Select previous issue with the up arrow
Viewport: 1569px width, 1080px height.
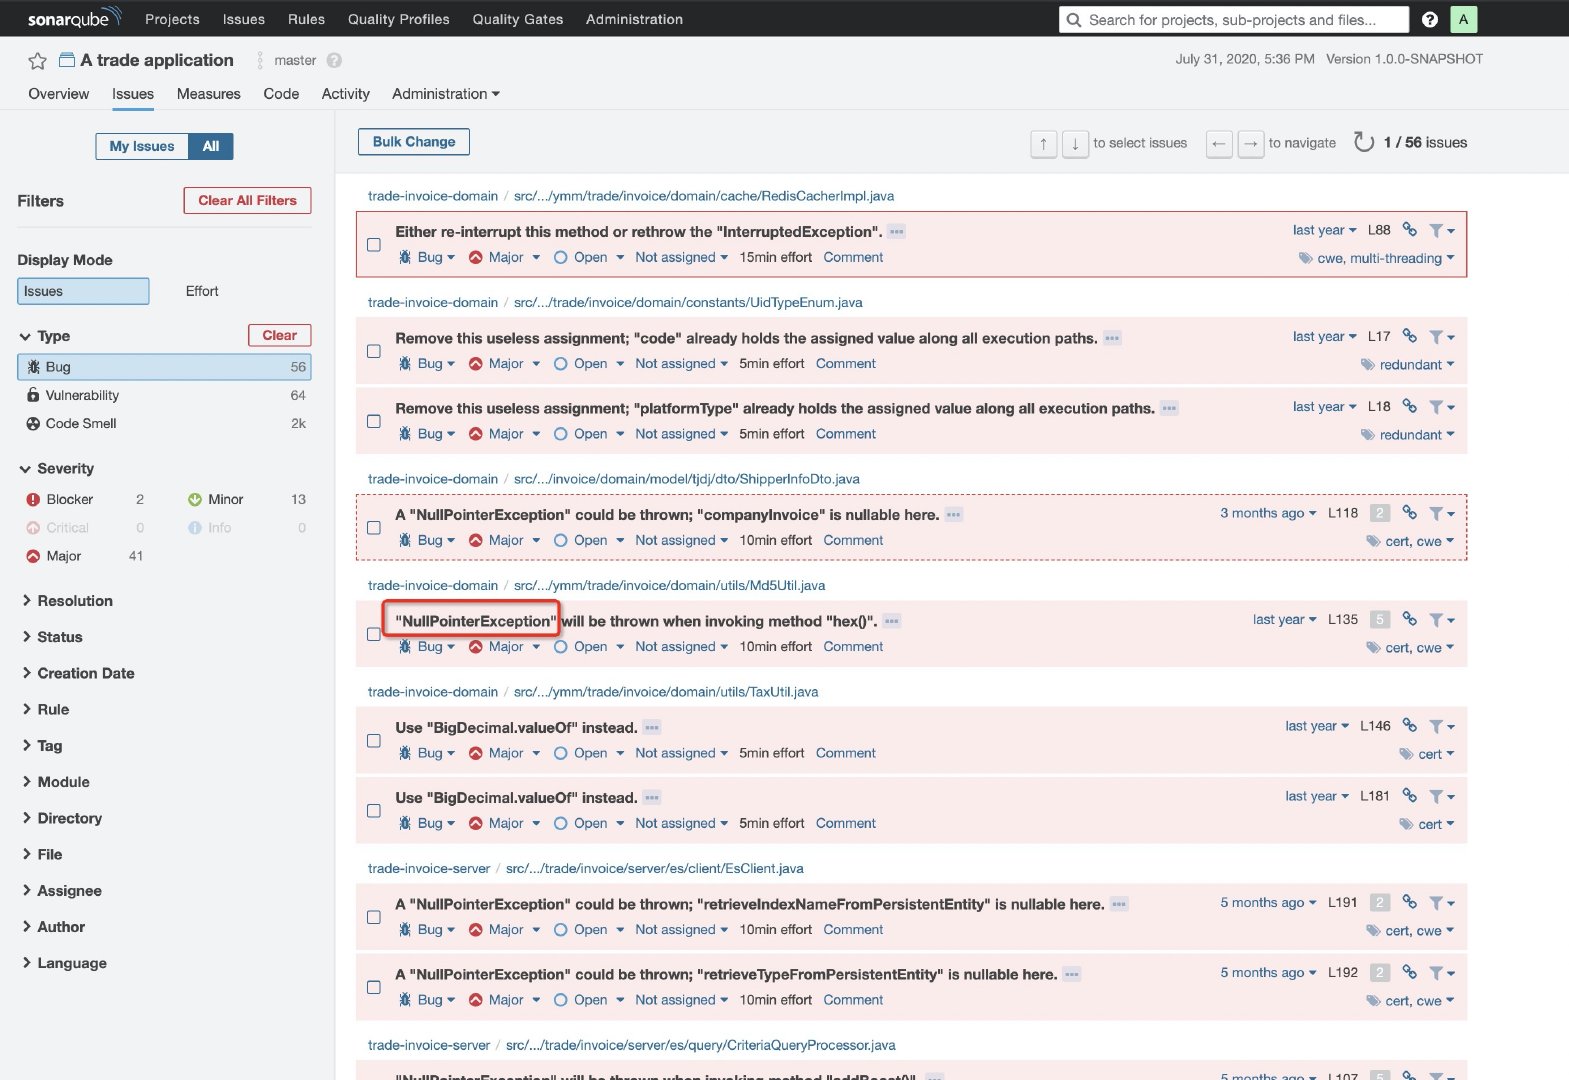pyautogui.click(x=1043, y=143)
